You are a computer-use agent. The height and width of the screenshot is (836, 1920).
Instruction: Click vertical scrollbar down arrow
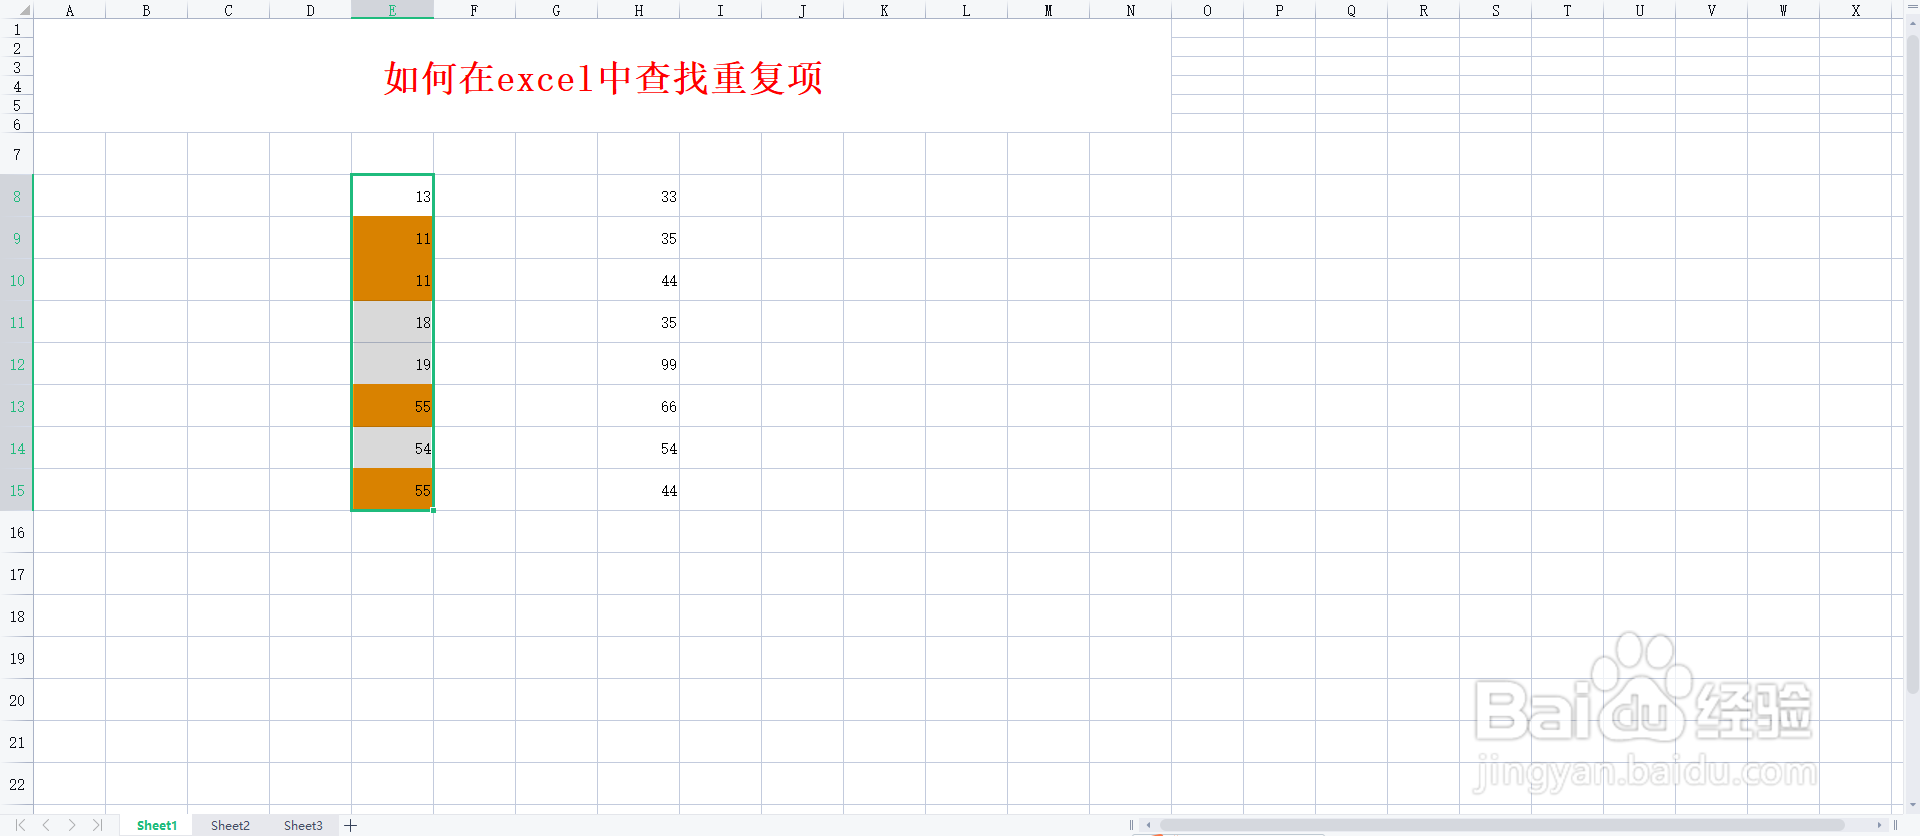click(1912, 805)
